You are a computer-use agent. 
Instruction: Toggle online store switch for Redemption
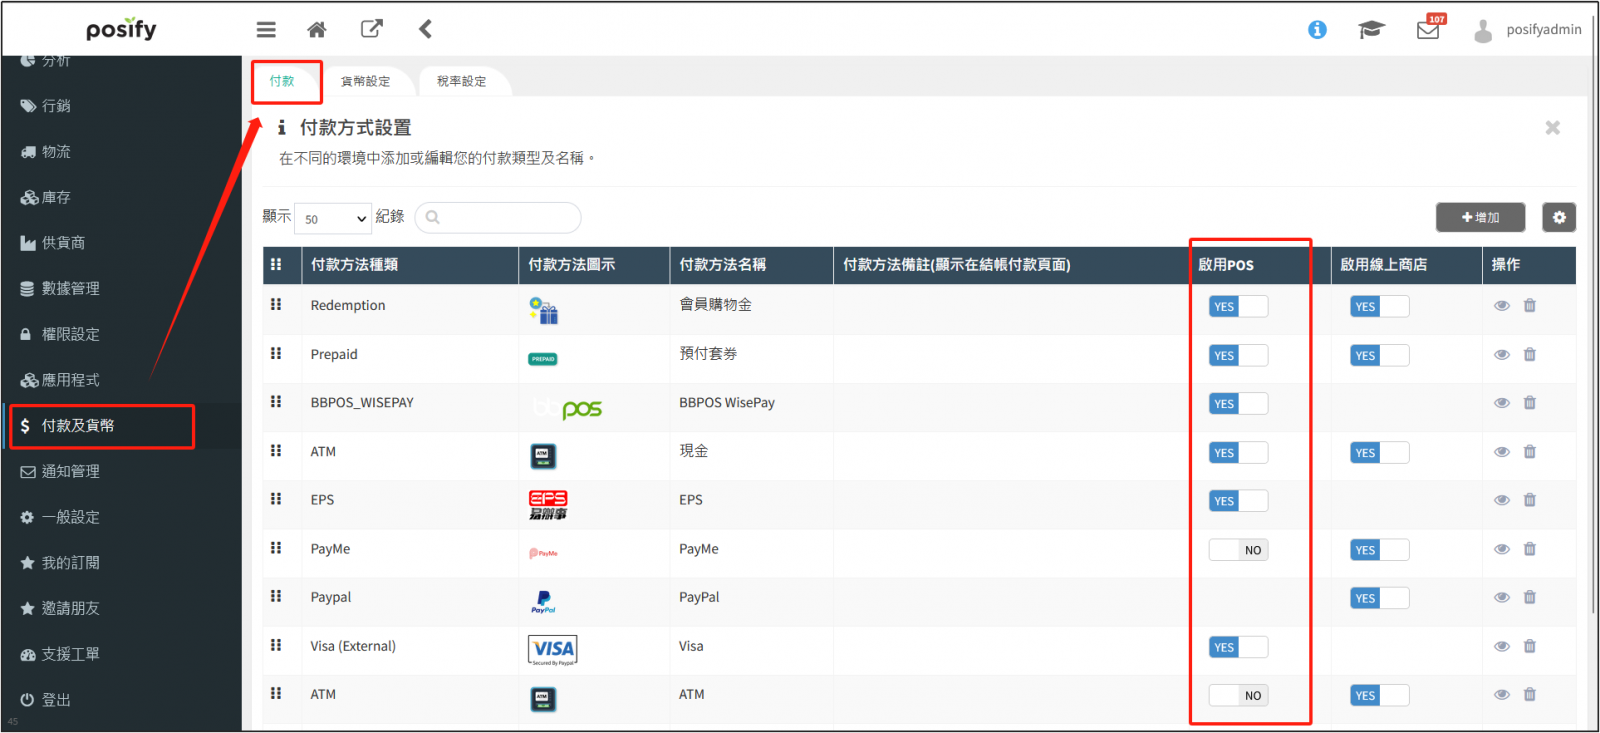tap(1379, 307)
